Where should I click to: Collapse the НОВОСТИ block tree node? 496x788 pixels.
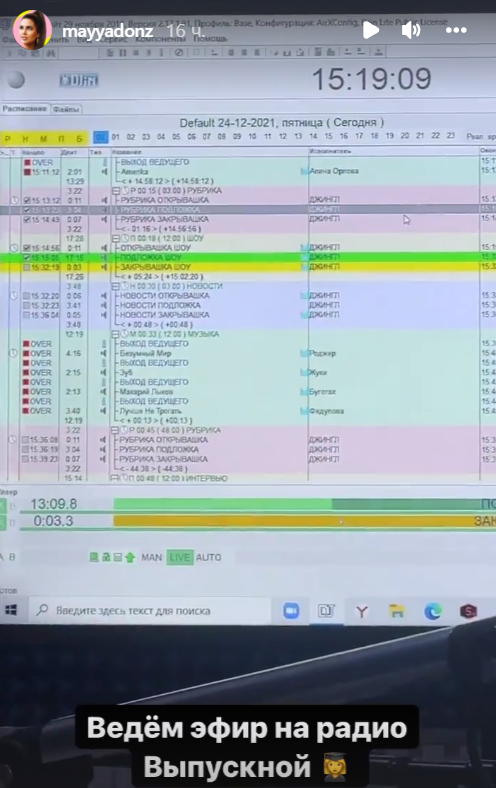click(116, 286)
